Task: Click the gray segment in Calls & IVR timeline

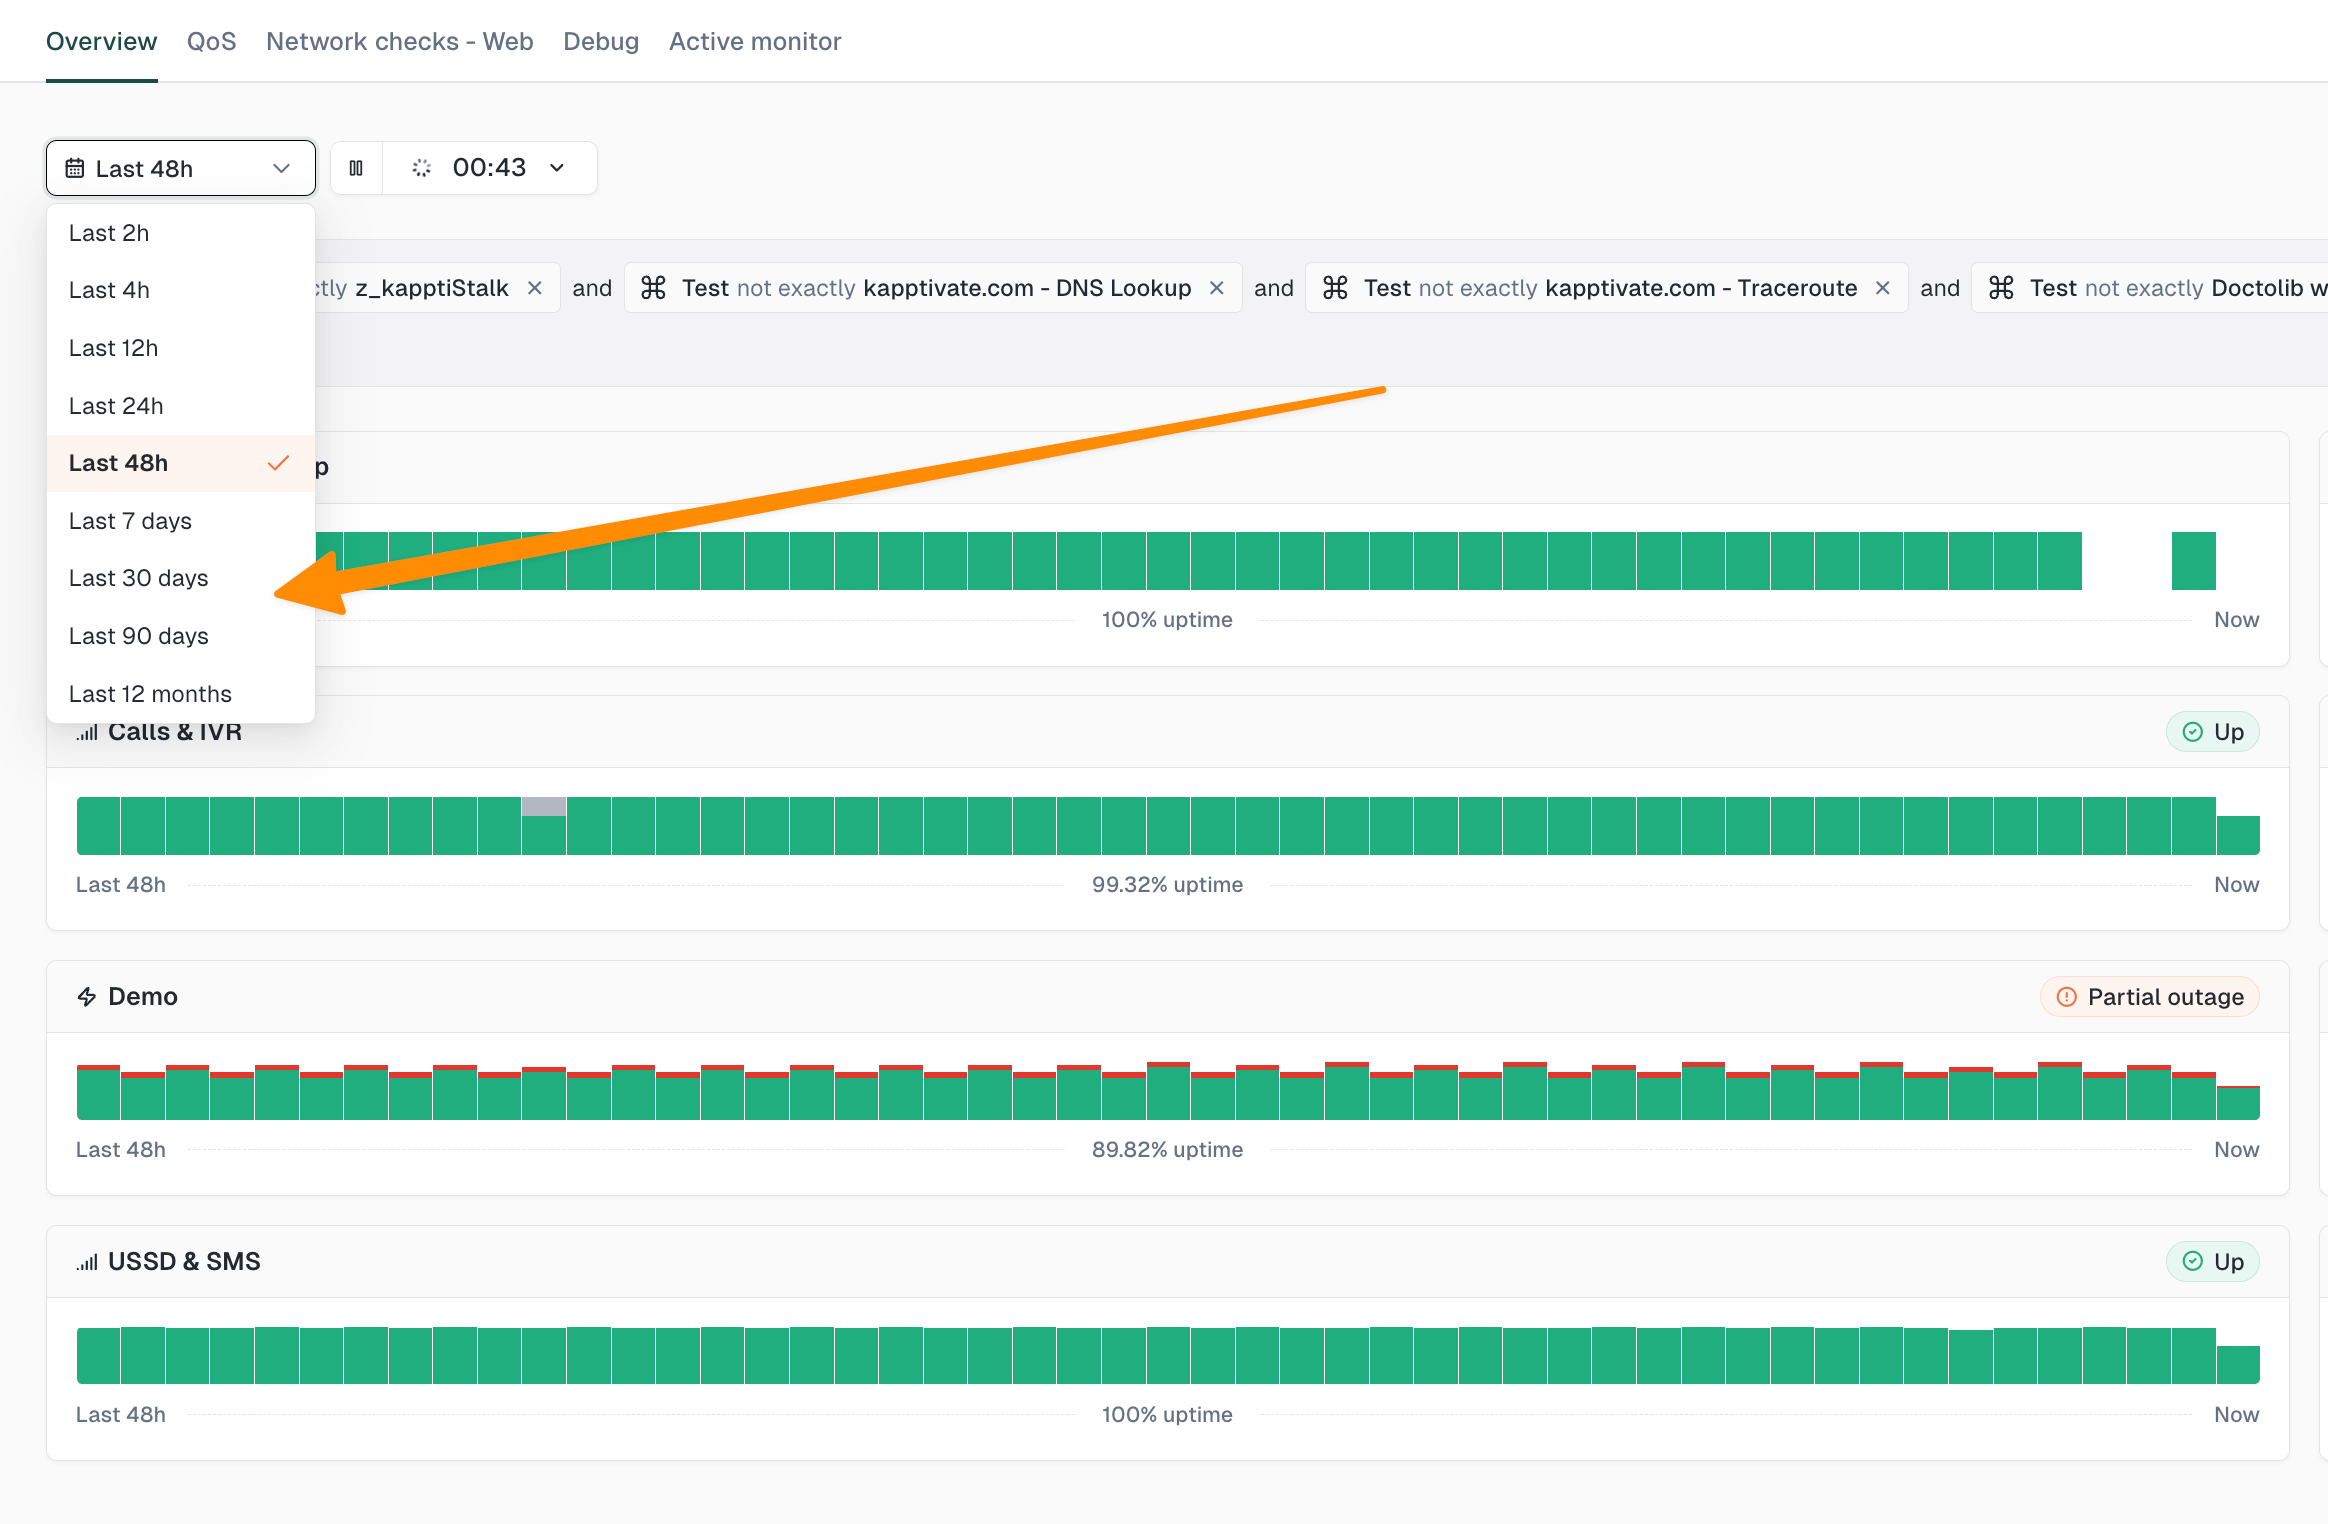Action: click(x=544, y=806)
